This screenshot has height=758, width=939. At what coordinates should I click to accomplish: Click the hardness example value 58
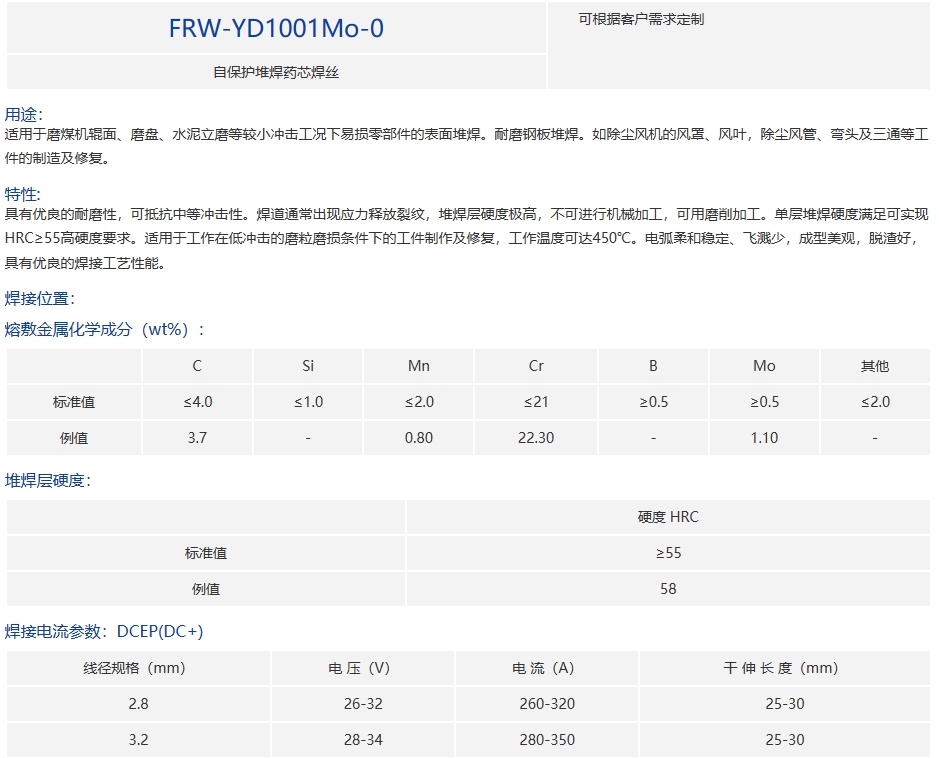(x=668, y=589)
